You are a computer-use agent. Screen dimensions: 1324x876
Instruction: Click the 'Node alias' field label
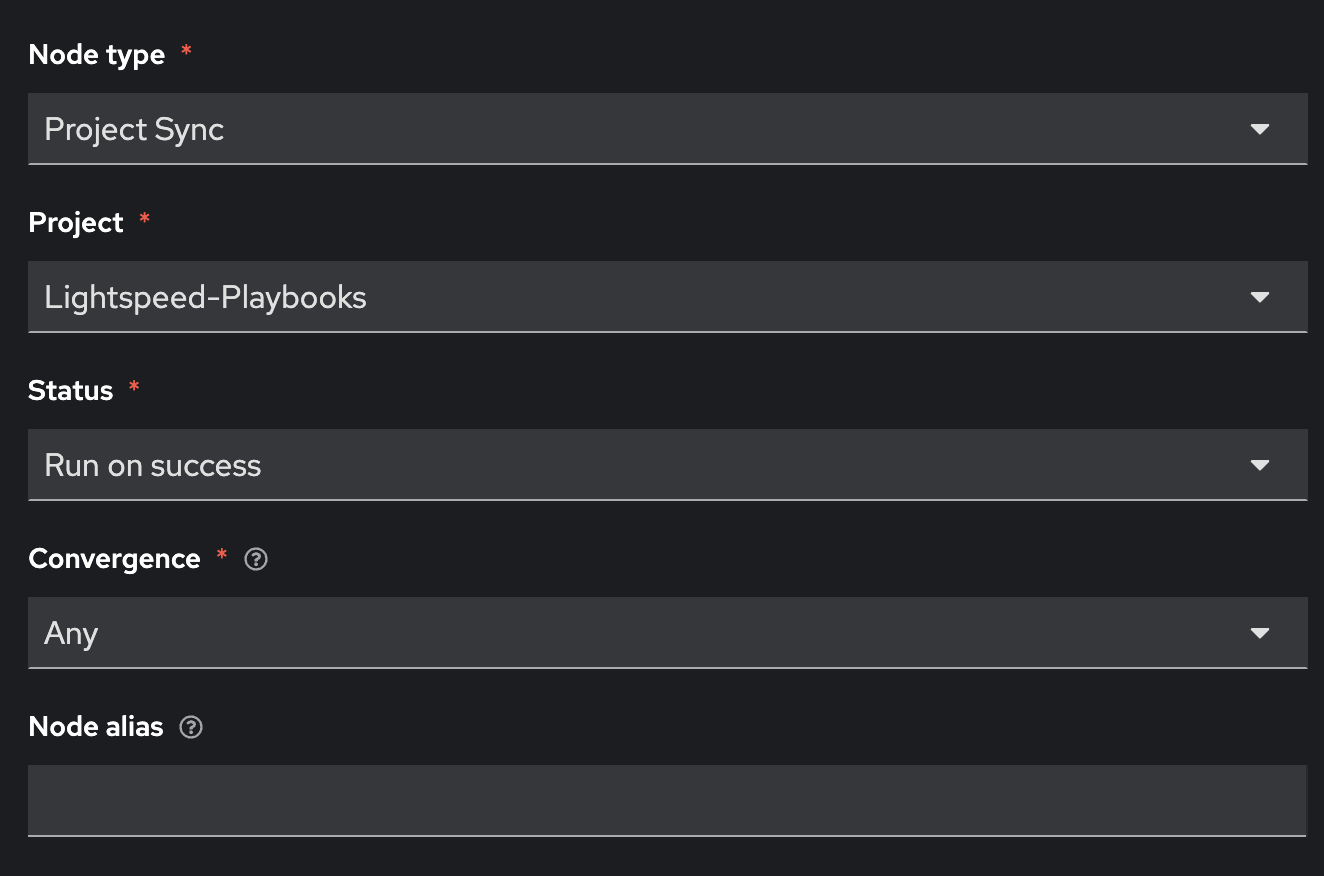(96, 727)
